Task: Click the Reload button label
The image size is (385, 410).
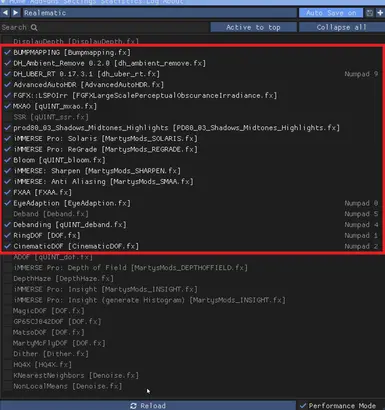Action: coord(153,406)
